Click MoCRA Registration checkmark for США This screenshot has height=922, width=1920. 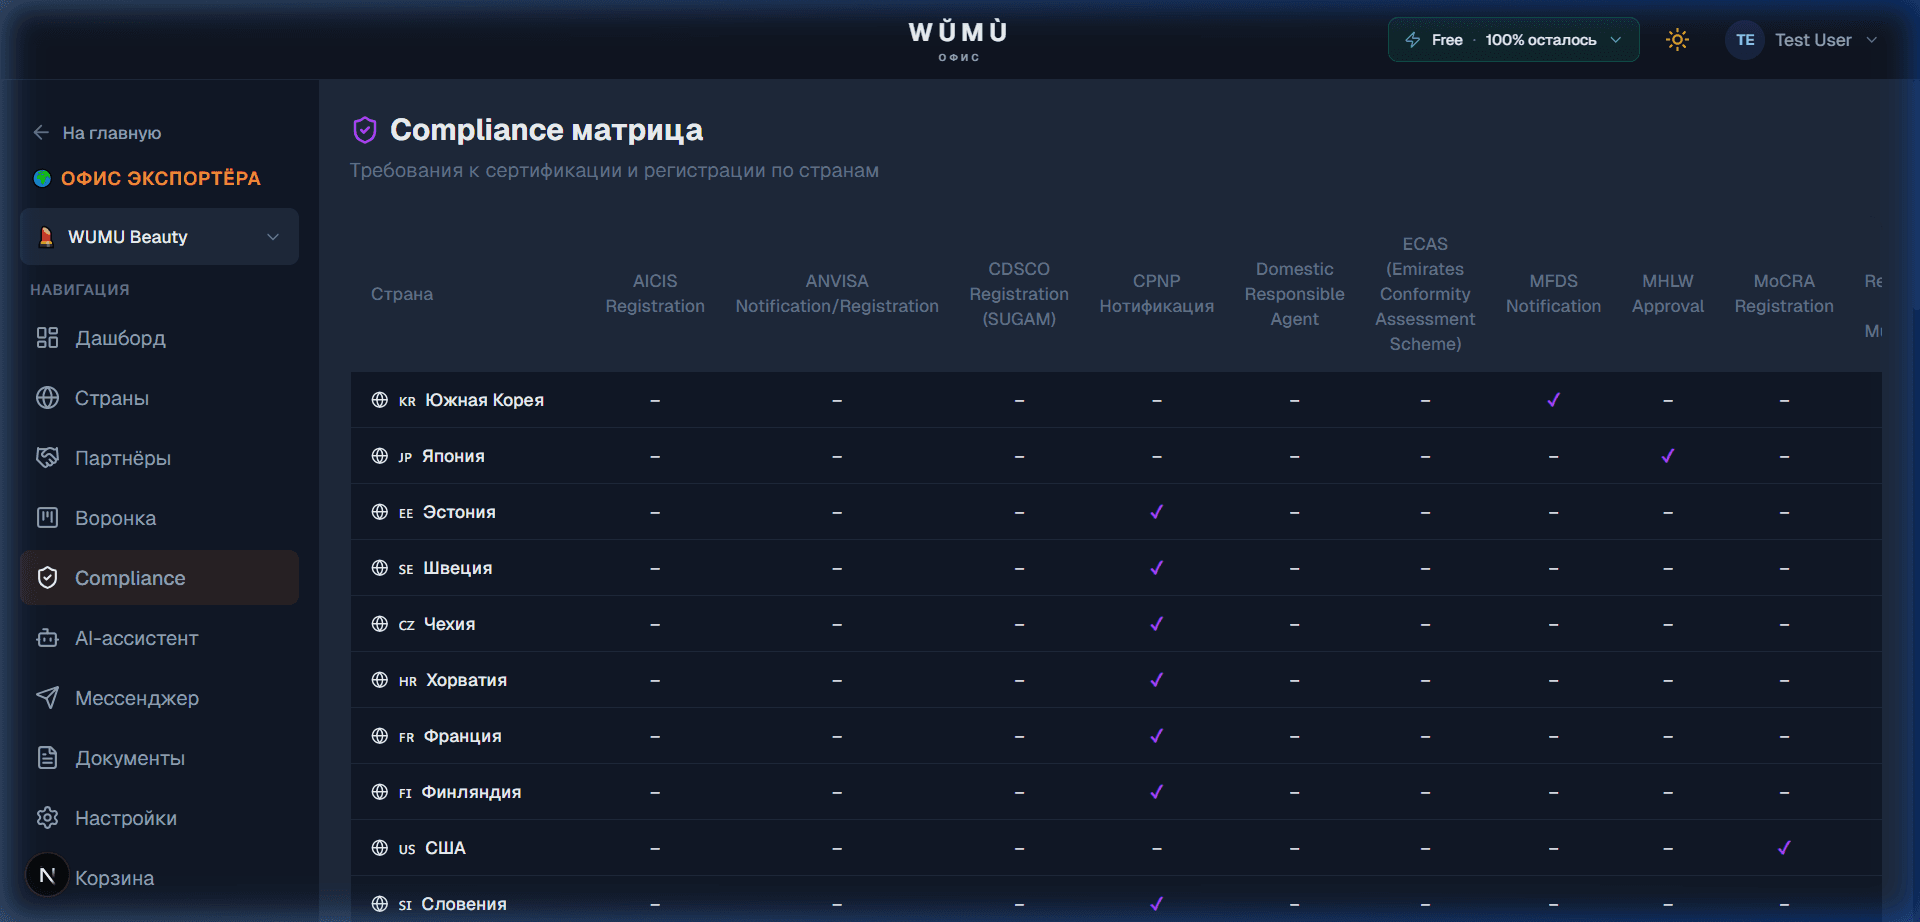tap(1783, 848)
